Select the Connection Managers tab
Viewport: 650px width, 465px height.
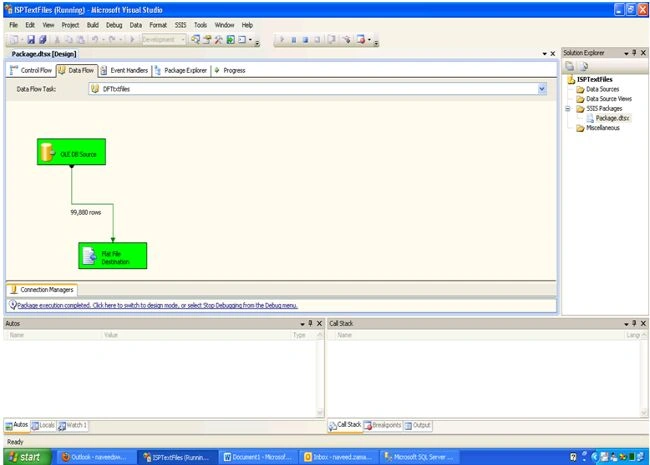click(x=42, y=290)
